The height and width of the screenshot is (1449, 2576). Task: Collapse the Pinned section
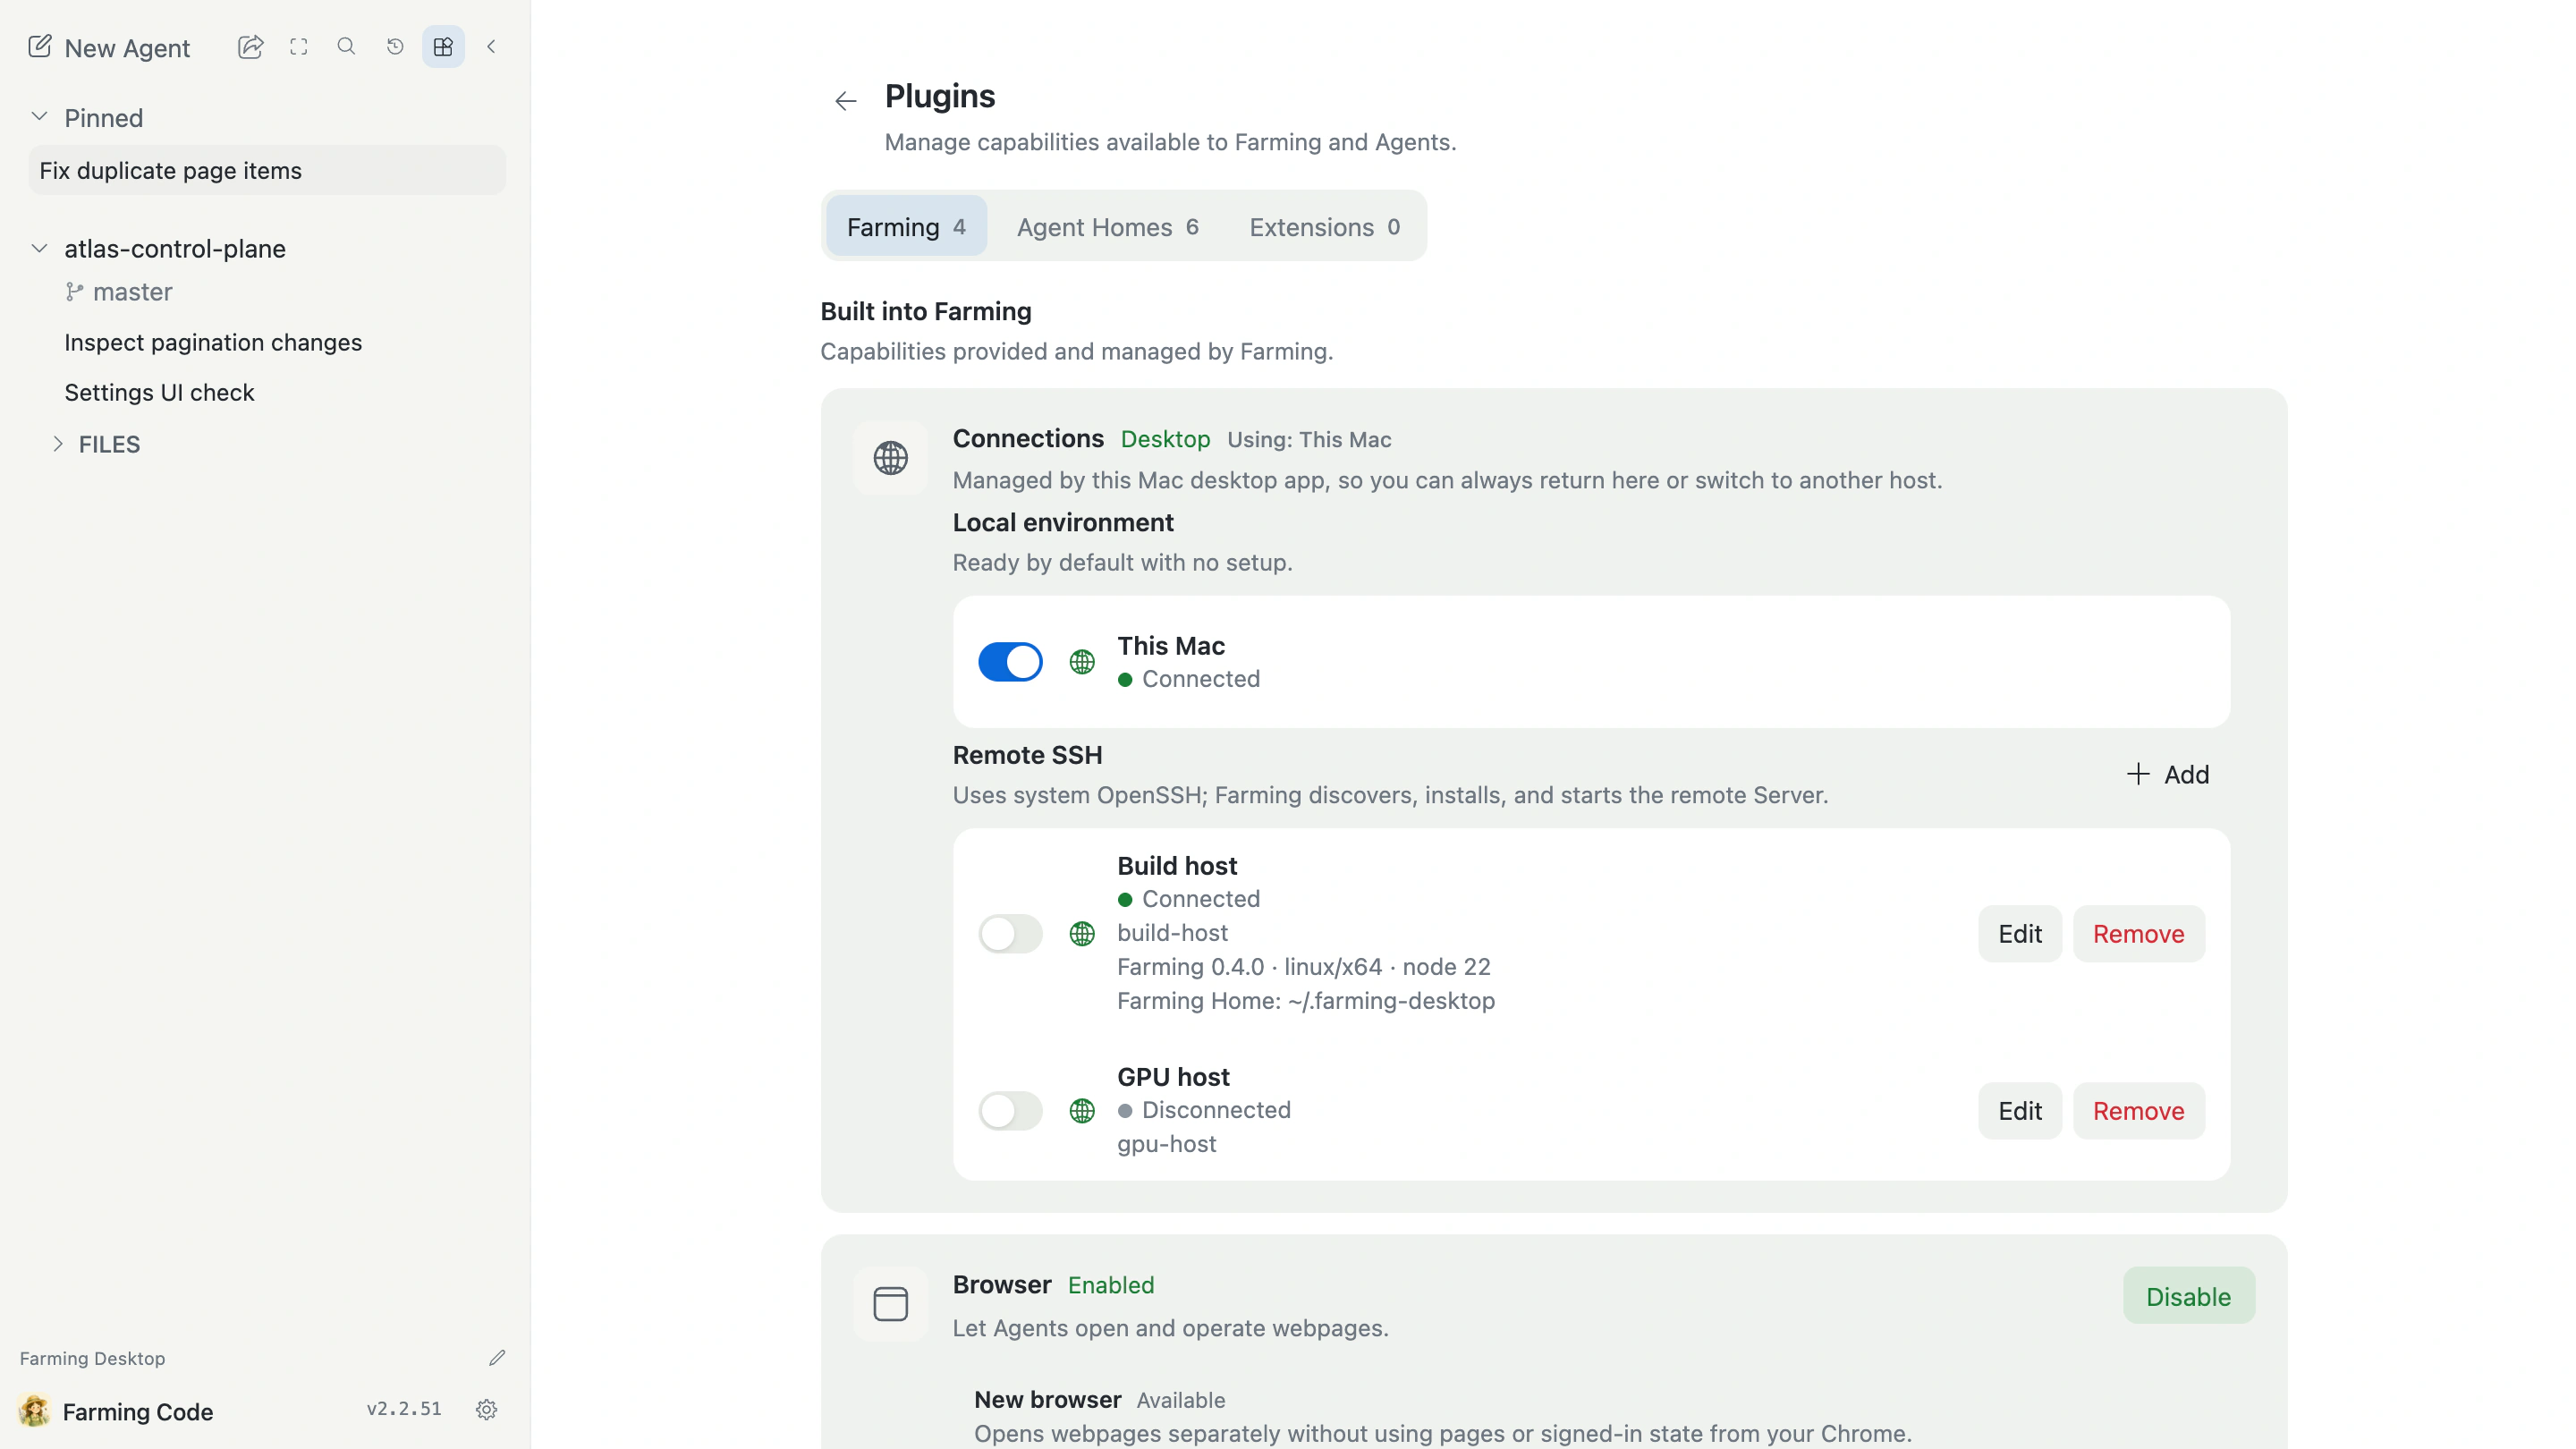(39, 117)
